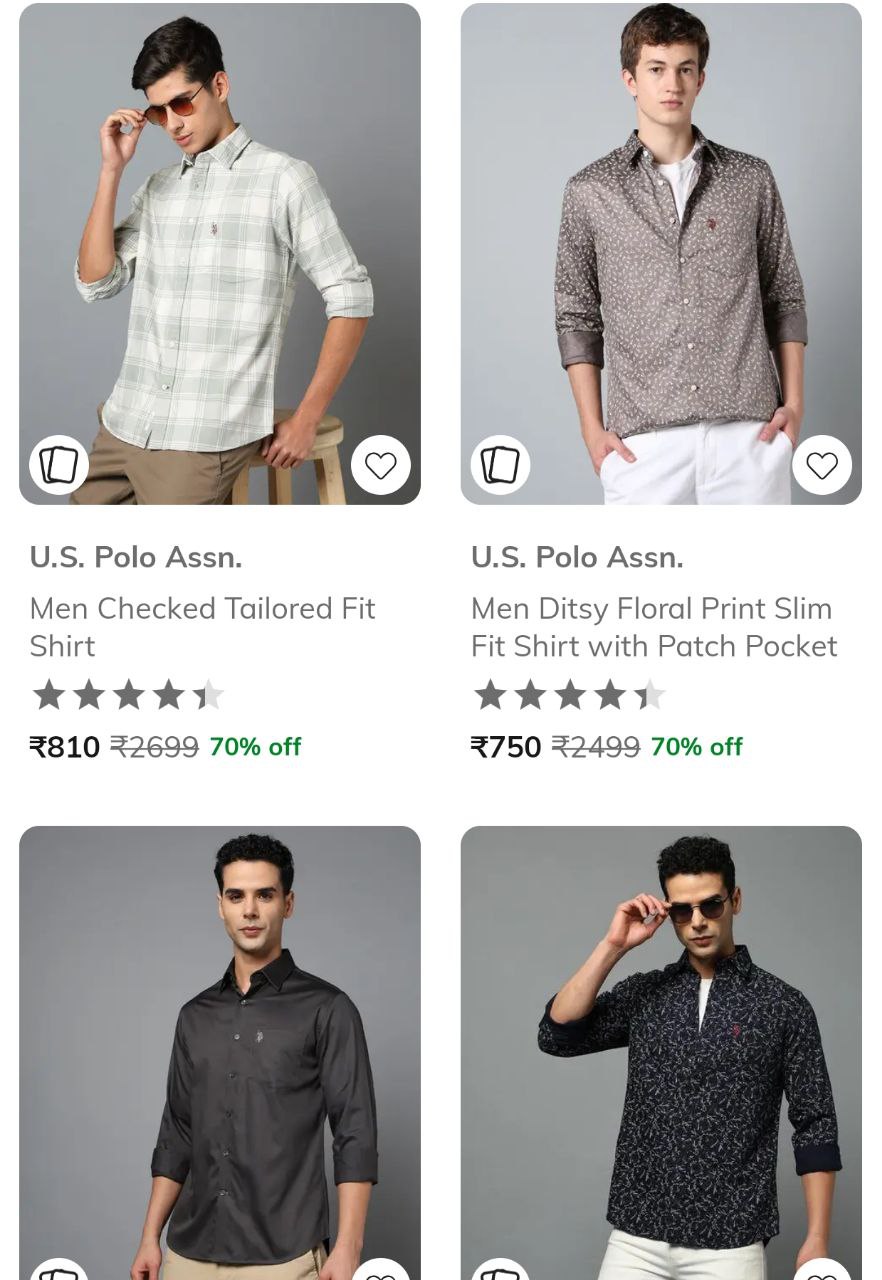Tap the 70% off label beside ₹2699

(x=255, y=747)
